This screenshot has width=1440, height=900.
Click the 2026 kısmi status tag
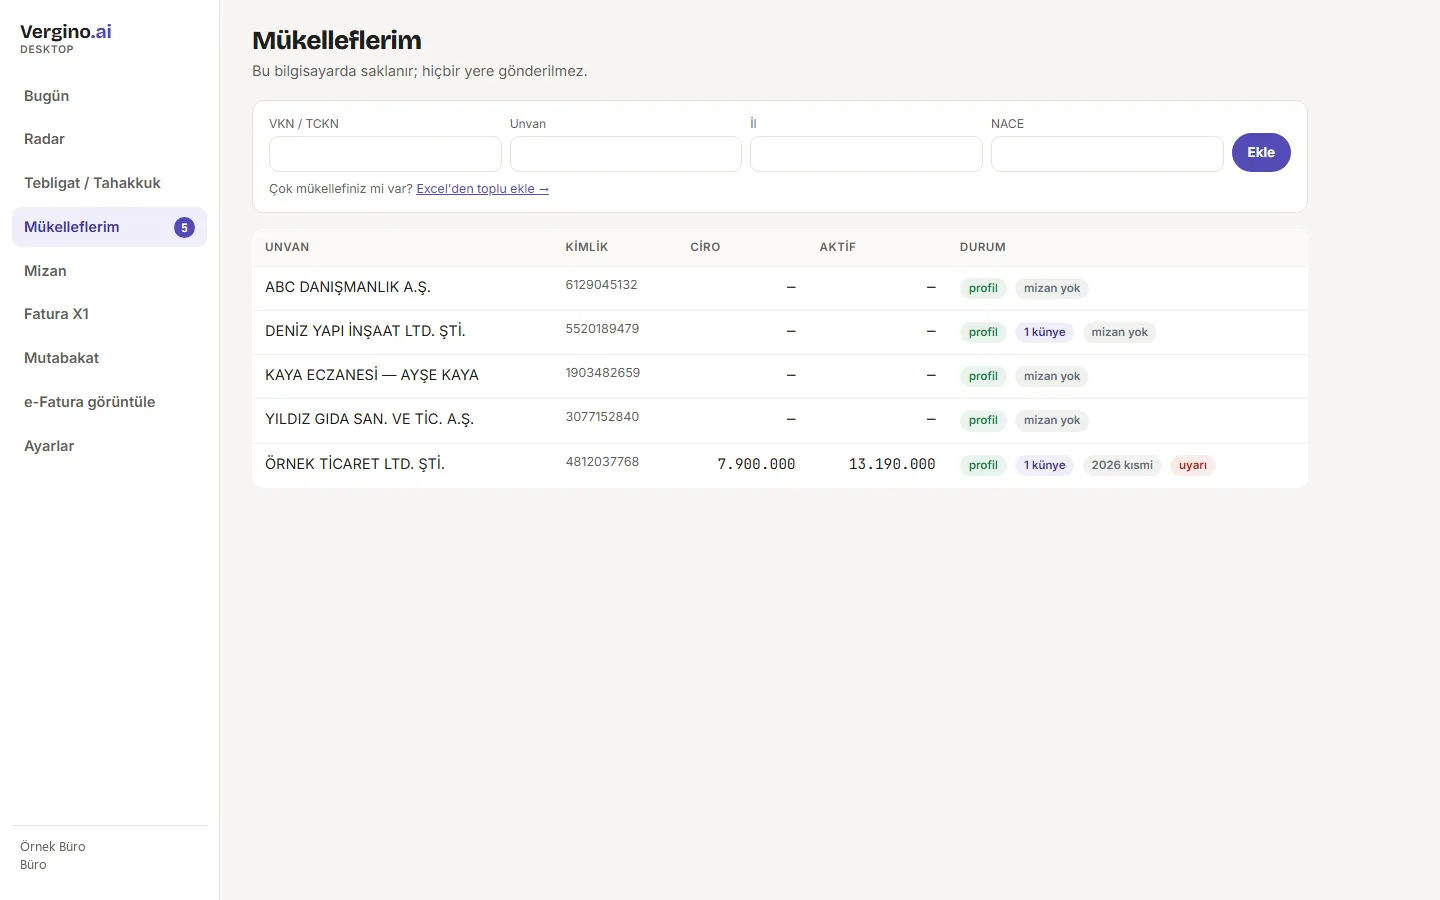click(x=1122, y=465)
